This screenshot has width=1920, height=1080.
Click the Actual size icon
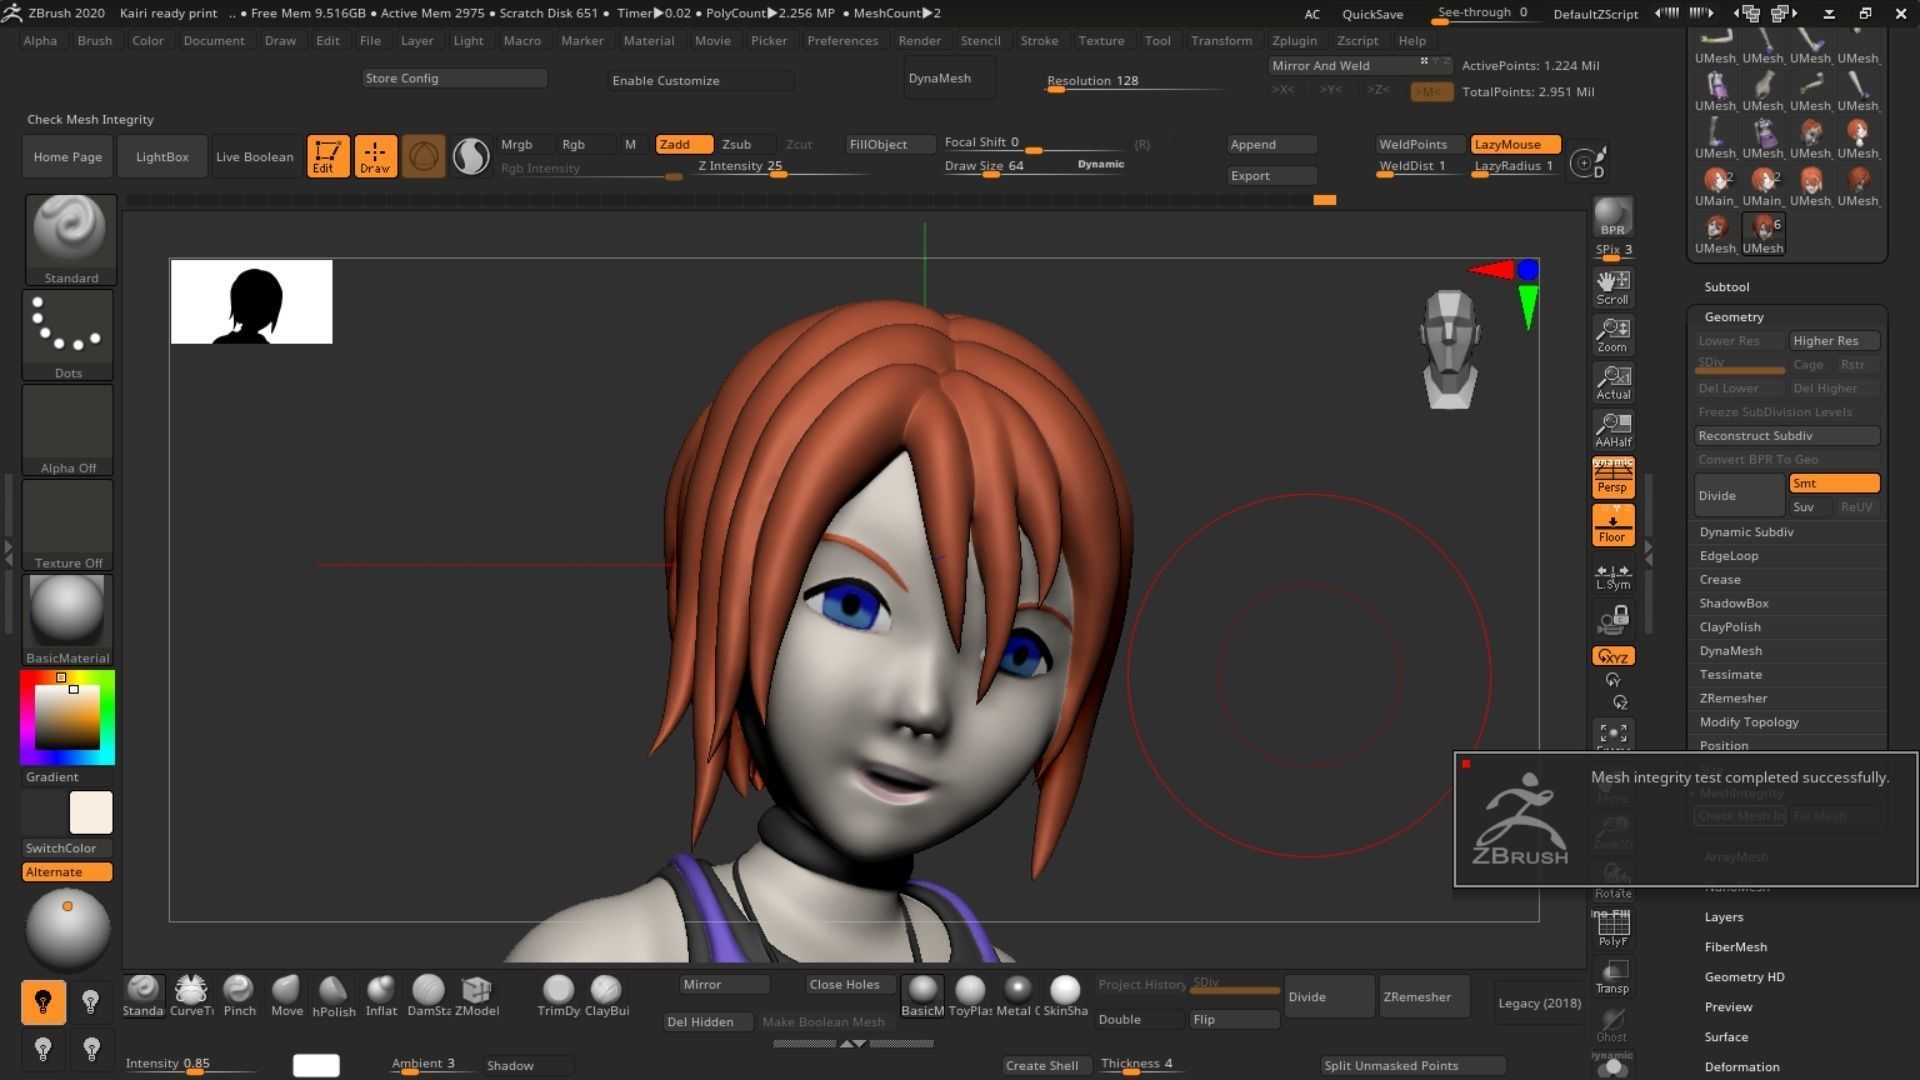click(x=1613, y=382)
